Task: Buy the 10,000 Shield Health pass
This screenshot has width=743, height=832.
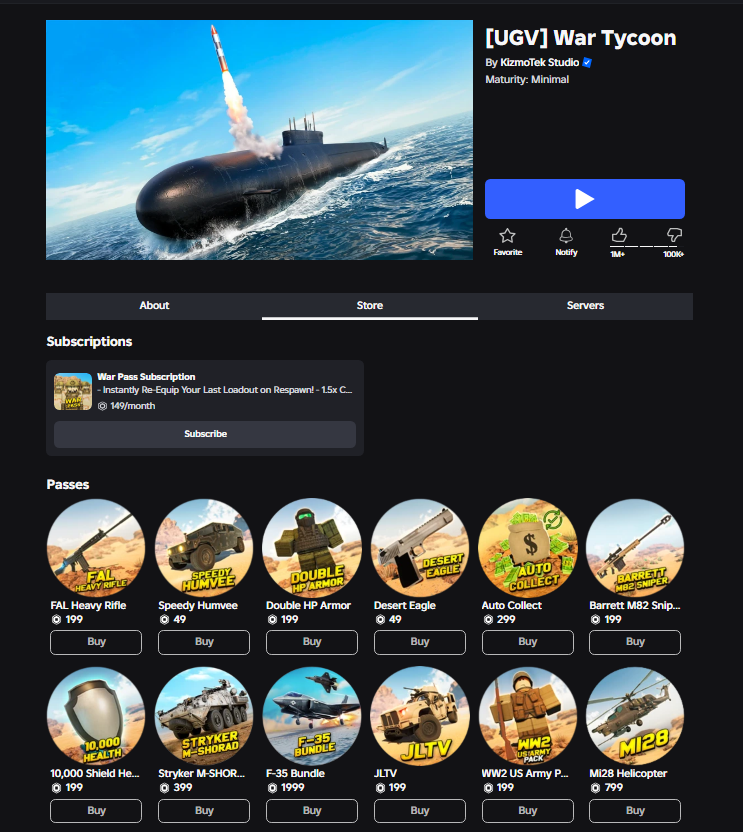Action: pyautogui.click(x=96, y=811)
